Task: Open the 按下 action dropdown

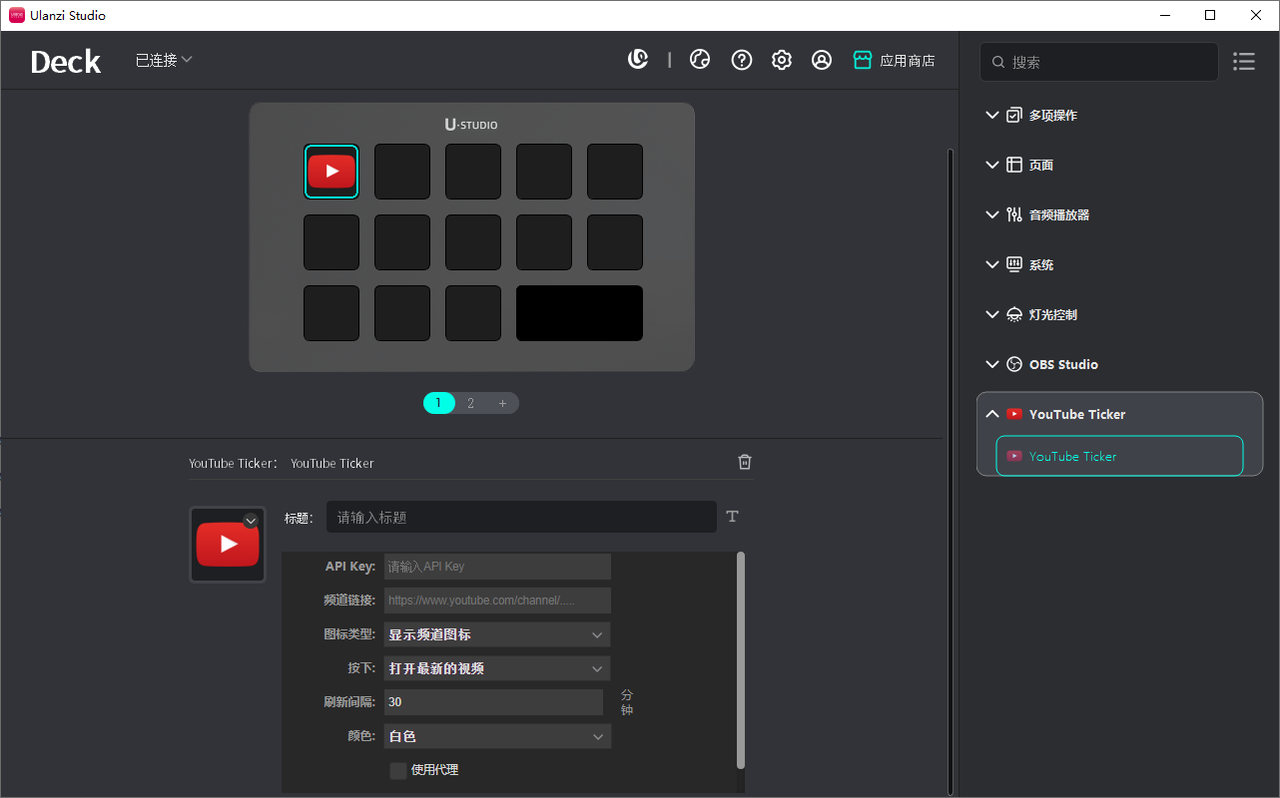Action: pos(497,669)
